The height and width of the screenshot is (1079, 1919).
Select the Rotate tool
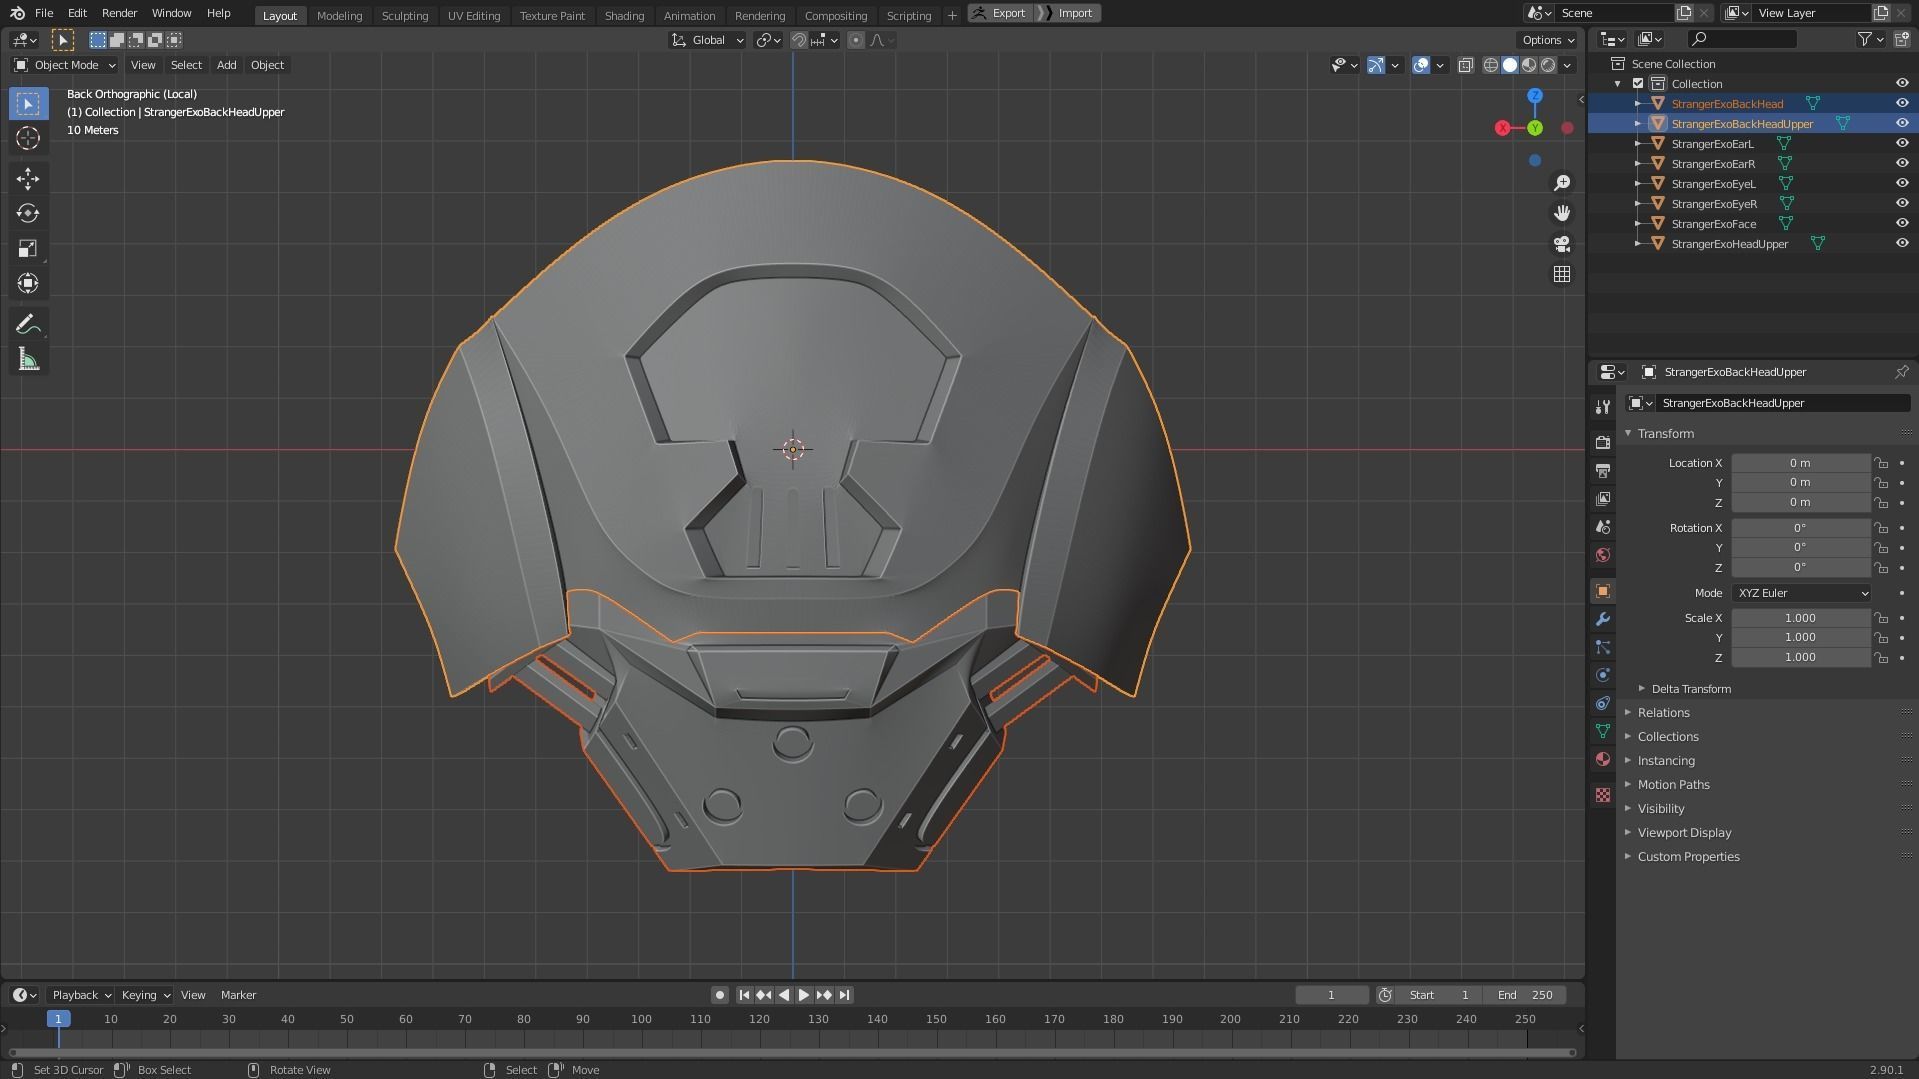(x=28, y=213)
